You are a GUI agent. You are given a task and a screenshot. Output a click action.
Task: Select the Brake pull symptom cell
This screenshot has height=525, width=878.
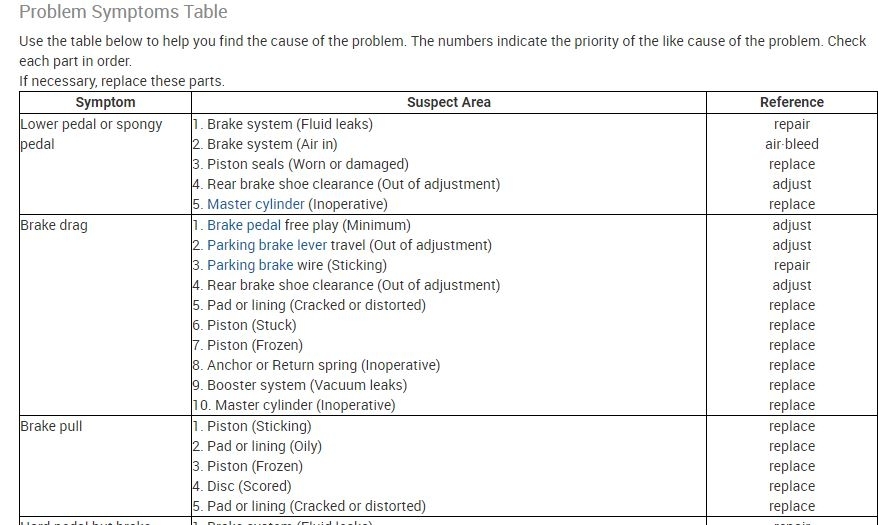(51, 426)
